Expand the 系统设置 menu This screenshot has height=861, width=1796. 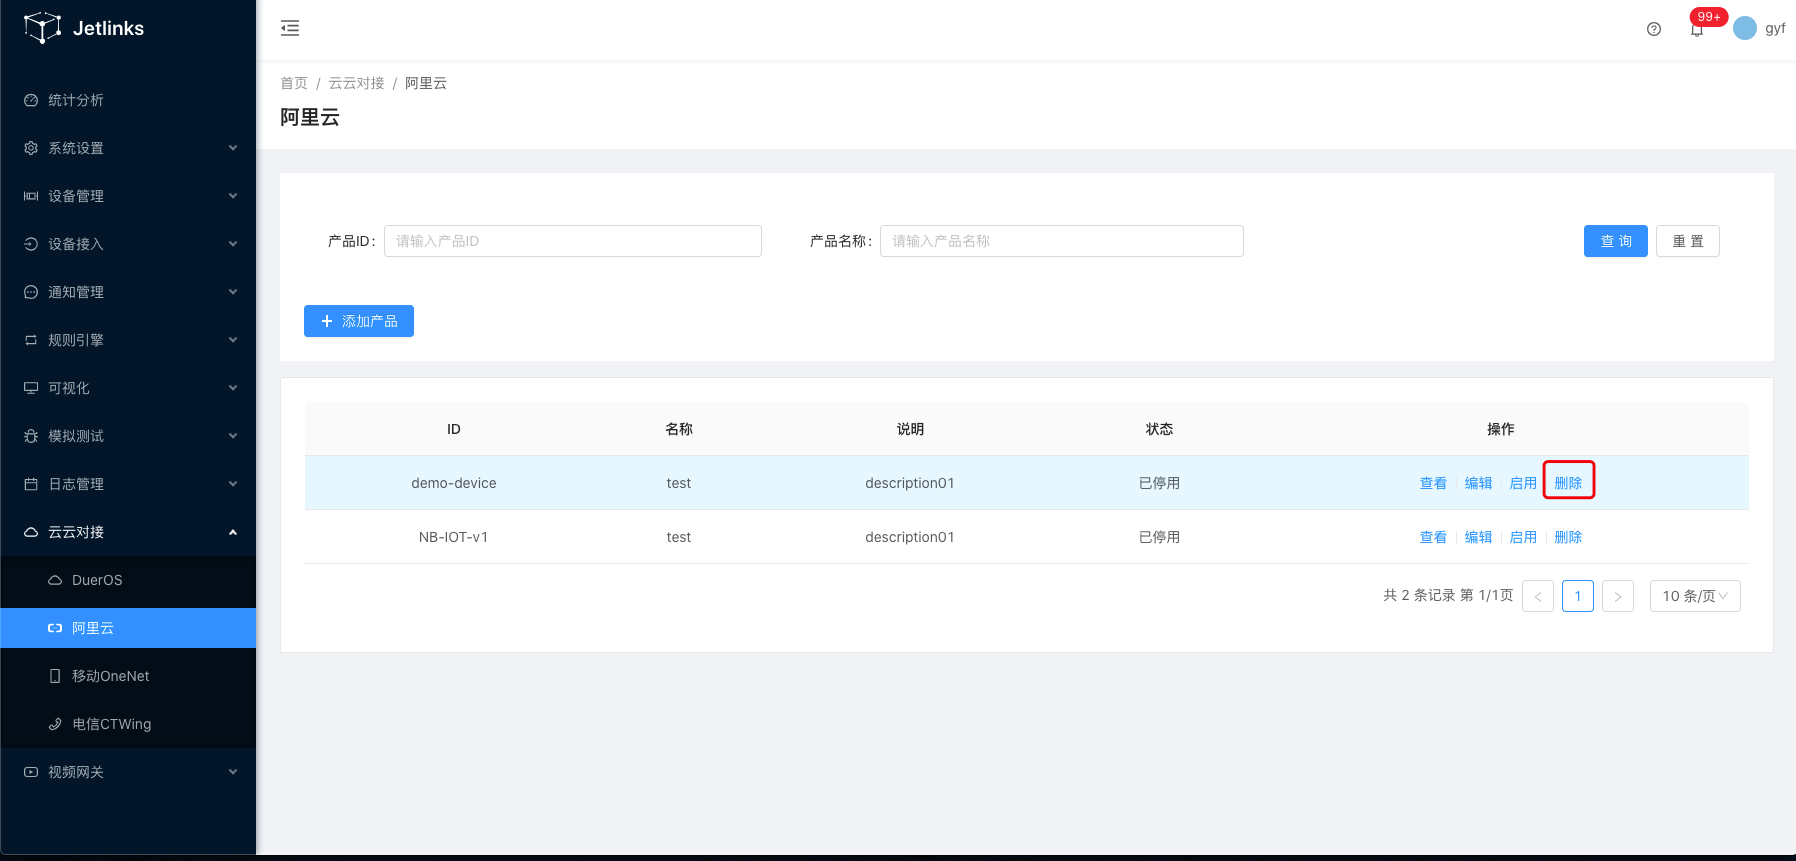(x=128, y=148)
